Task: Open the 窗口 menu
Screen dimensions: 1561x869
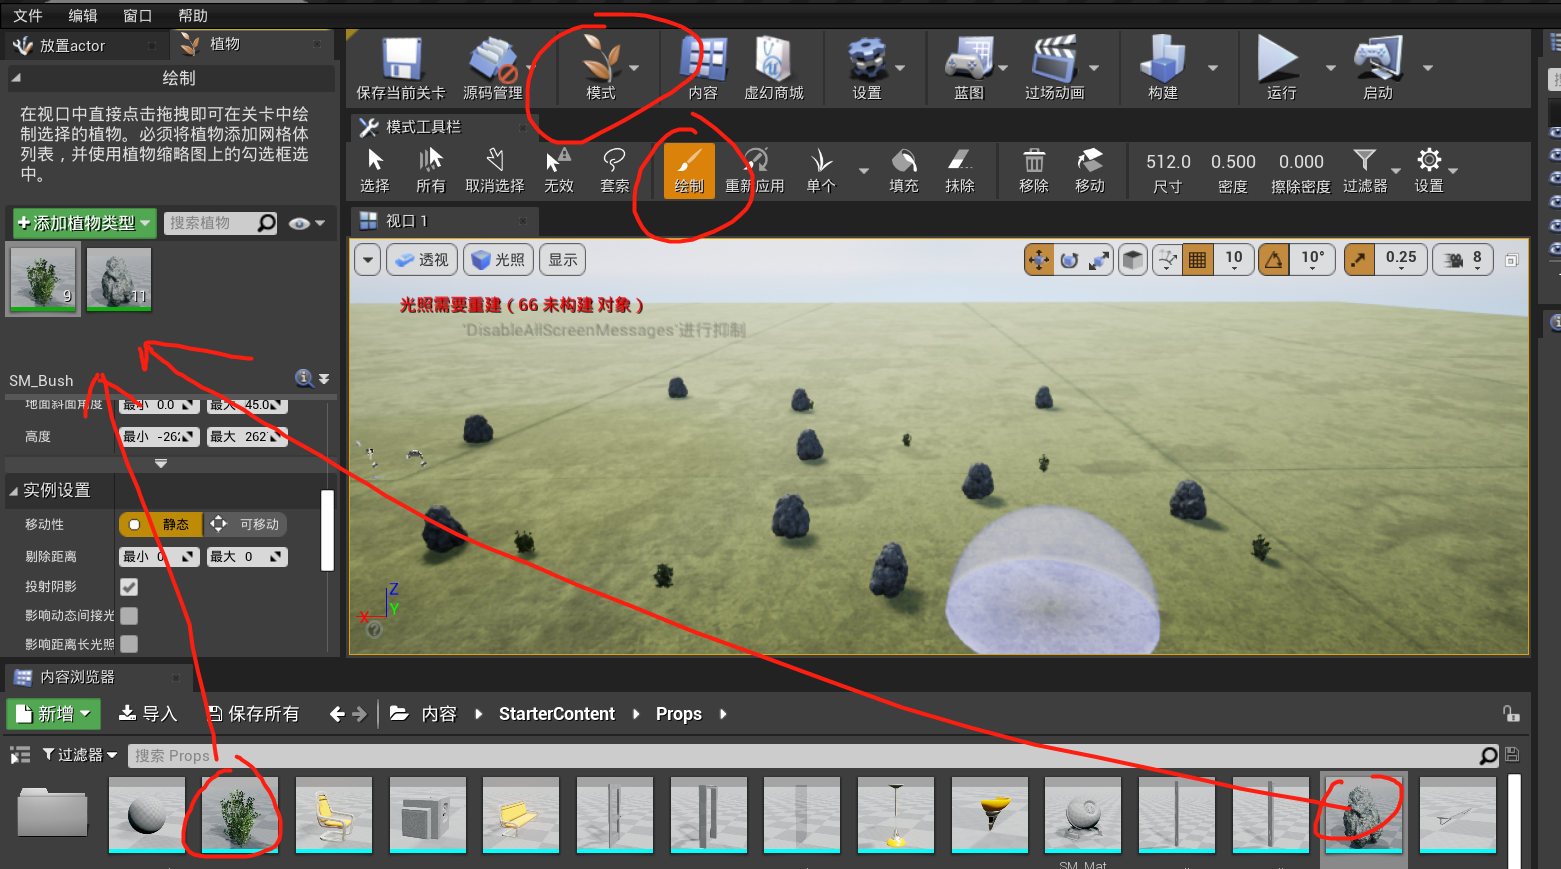Action: click(x=137, y=16)
